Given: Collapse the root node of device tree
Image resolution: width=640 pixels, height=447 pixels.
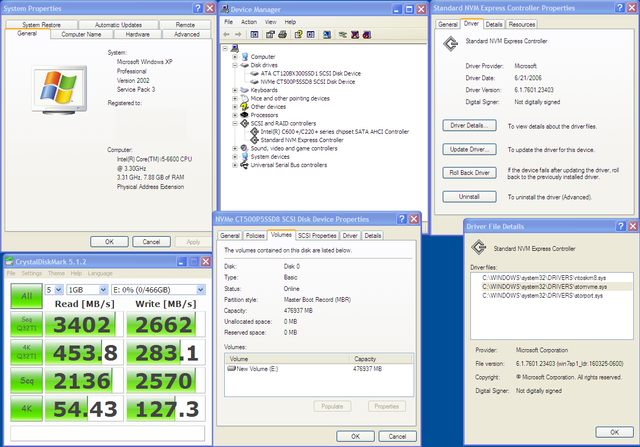Looking at the screenshot, I should tap(225, 48).
